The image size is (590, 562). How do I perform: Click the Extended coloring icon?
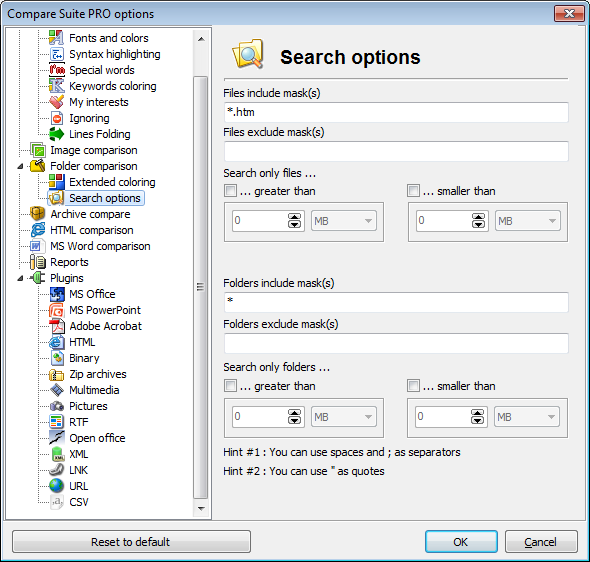(56, 182)
